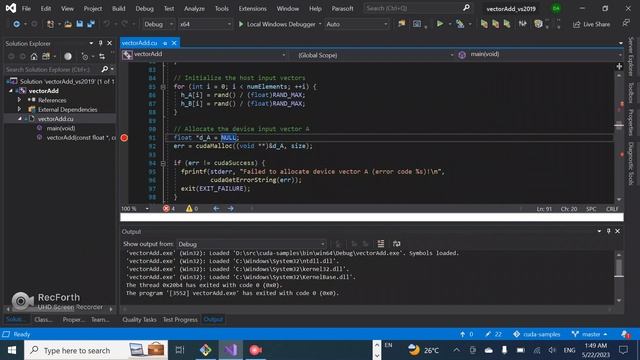
Task: Open the Auto debugger type dropdown
Action: tap(357, 24)
